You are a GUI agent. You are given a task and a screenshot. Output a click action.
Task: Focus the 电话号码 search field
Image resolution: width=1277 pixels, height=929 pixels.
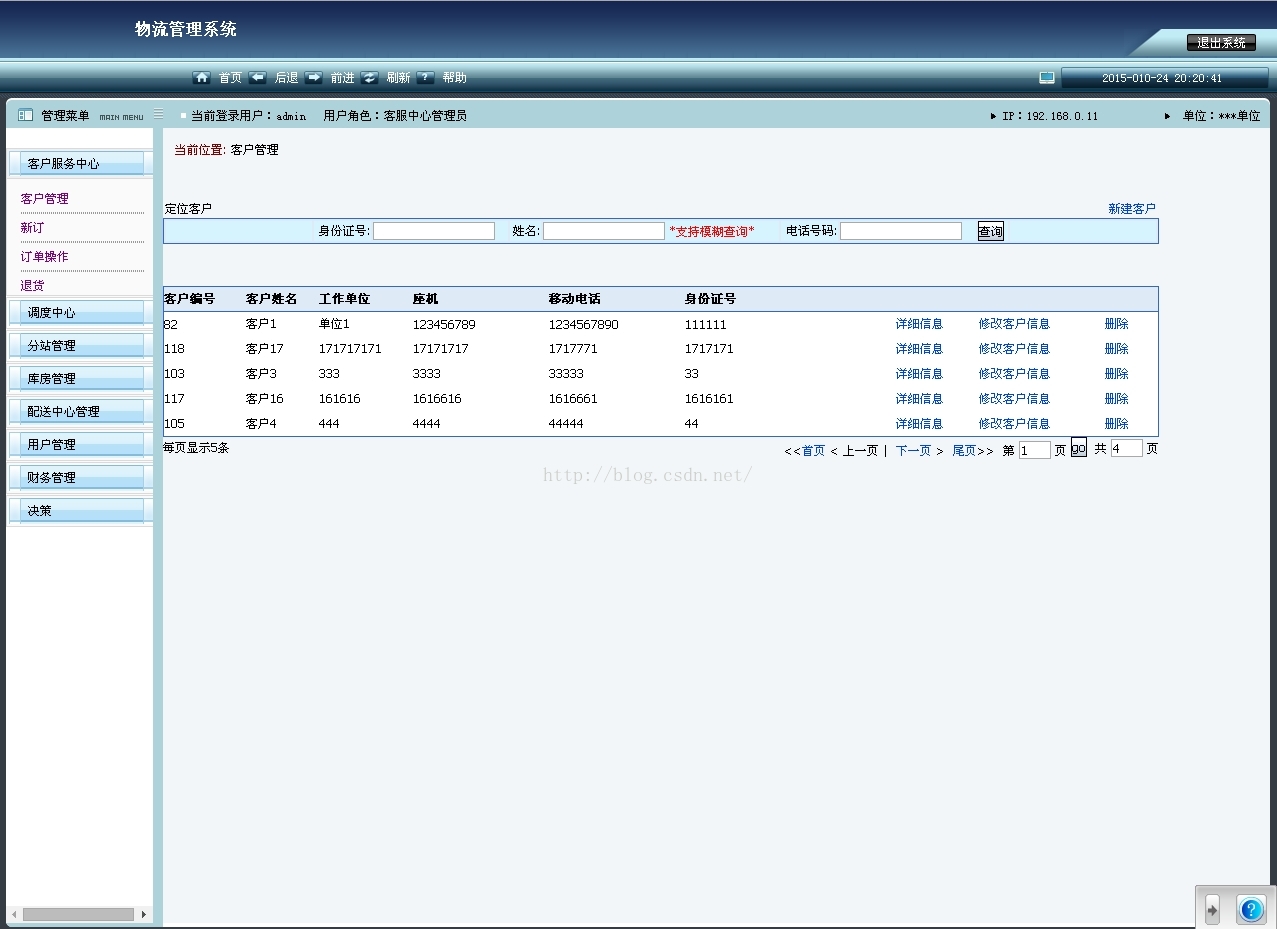point(901,231)
